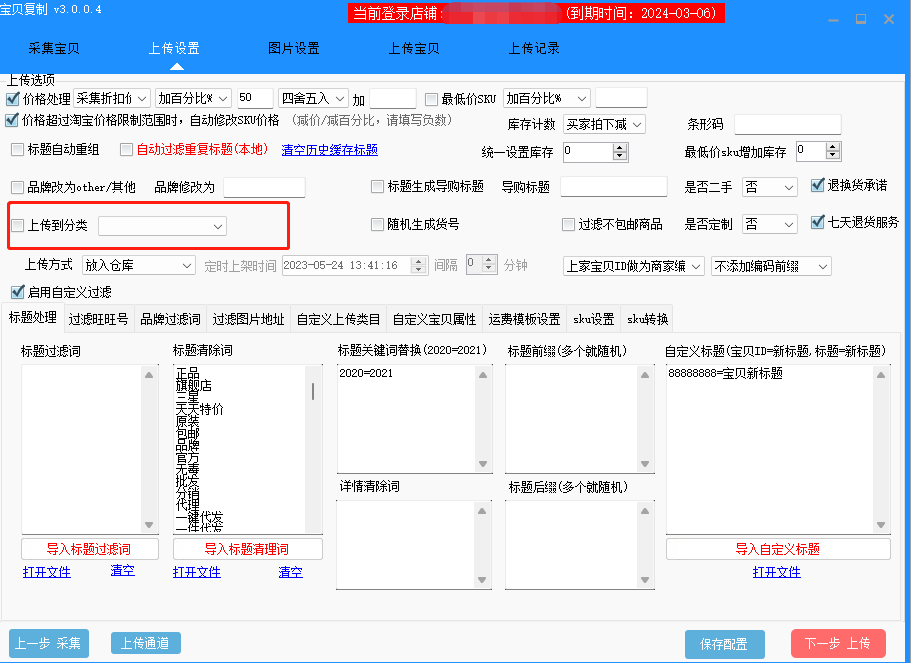Screen dimensions: 911x663
Task: Proceed with 下一步 上传 button
Action: (838, 643)
